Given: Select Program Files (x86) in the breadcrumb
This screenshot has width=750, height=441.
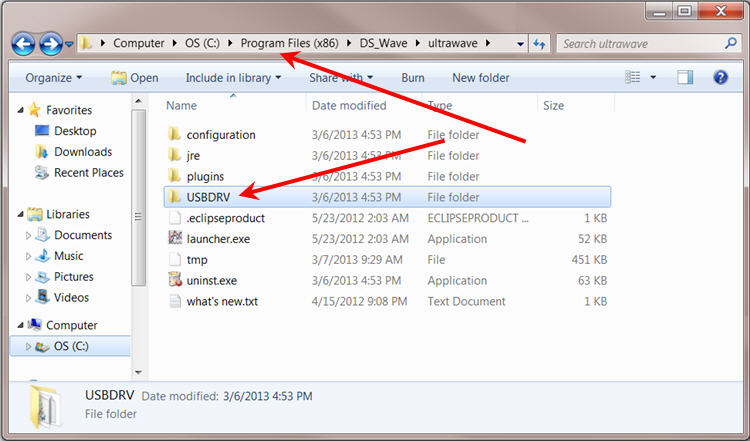Looking at the screenshot, I should tap(289, 44).
